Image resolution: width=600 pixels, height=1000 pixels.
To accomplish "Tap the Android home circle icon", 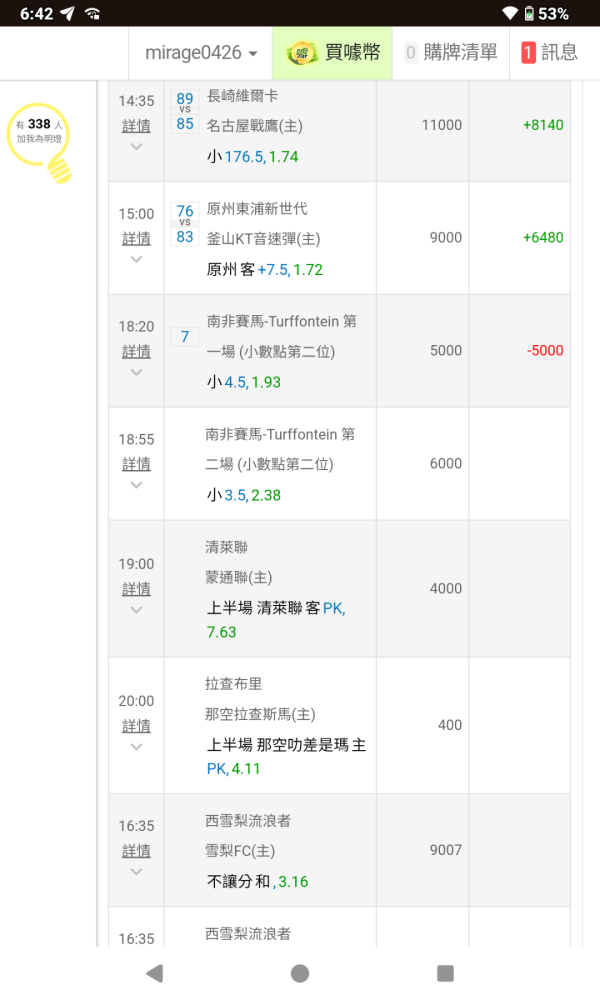I will [x=300, y=973].
